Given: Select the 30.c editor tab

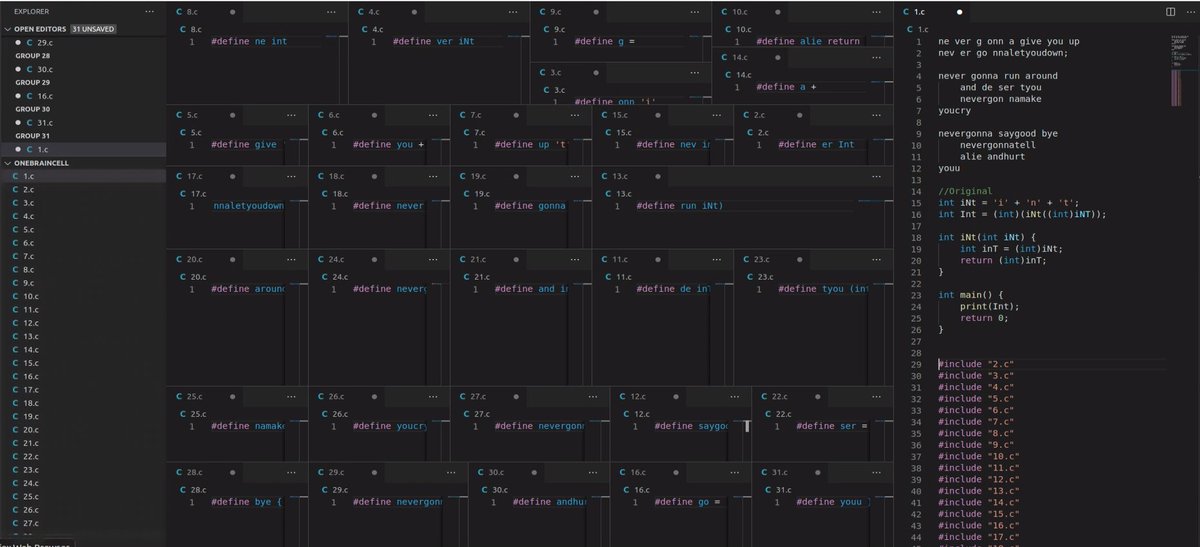Looking at the screenshot, I should [x=506, y=472].
